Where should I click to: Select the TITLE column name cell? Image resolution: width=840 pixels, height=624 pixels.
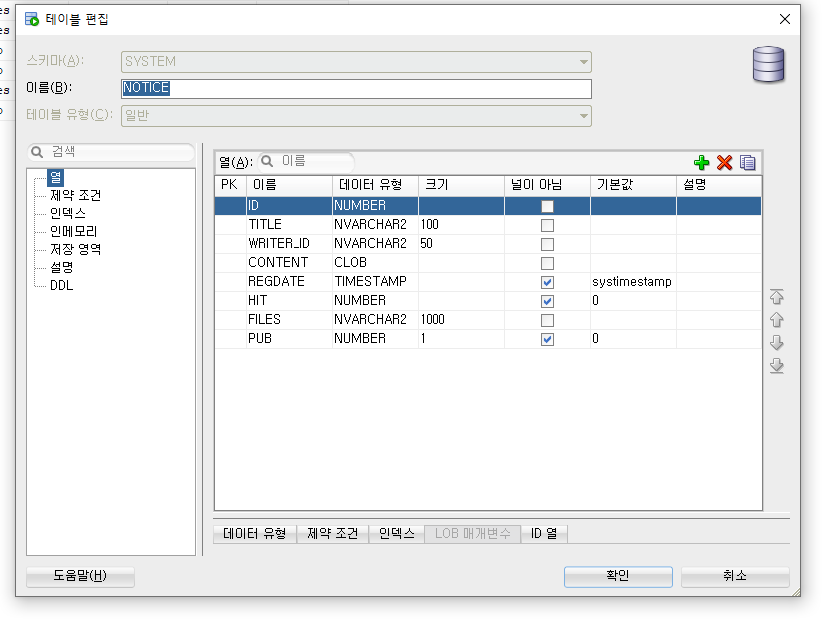pos(289,224)
